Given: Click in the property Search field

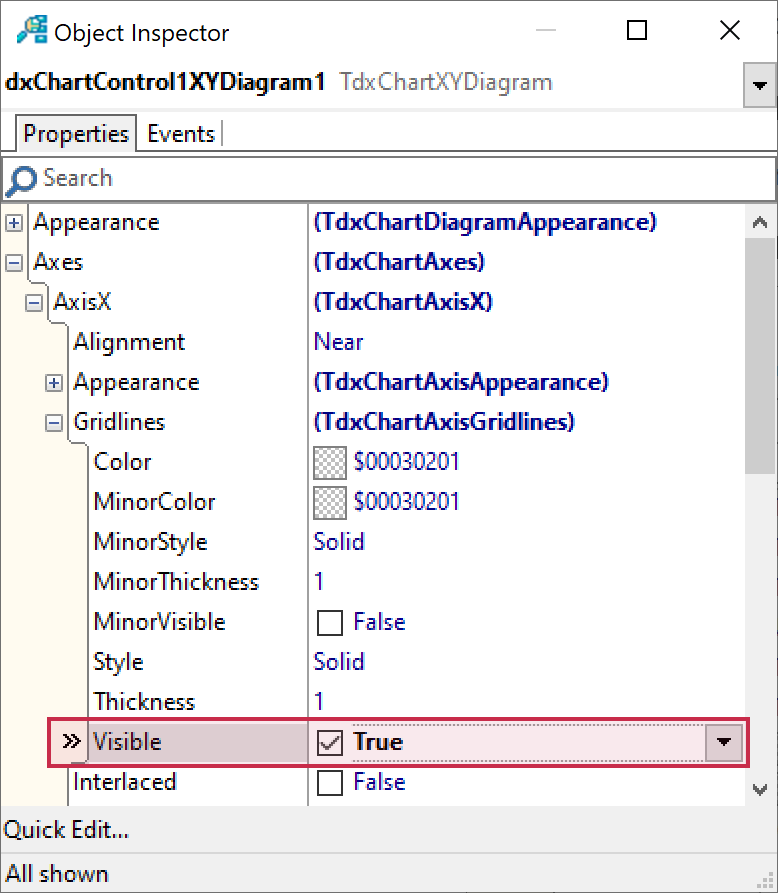Looking at the screenshot, I should click(x=400, y=179).
